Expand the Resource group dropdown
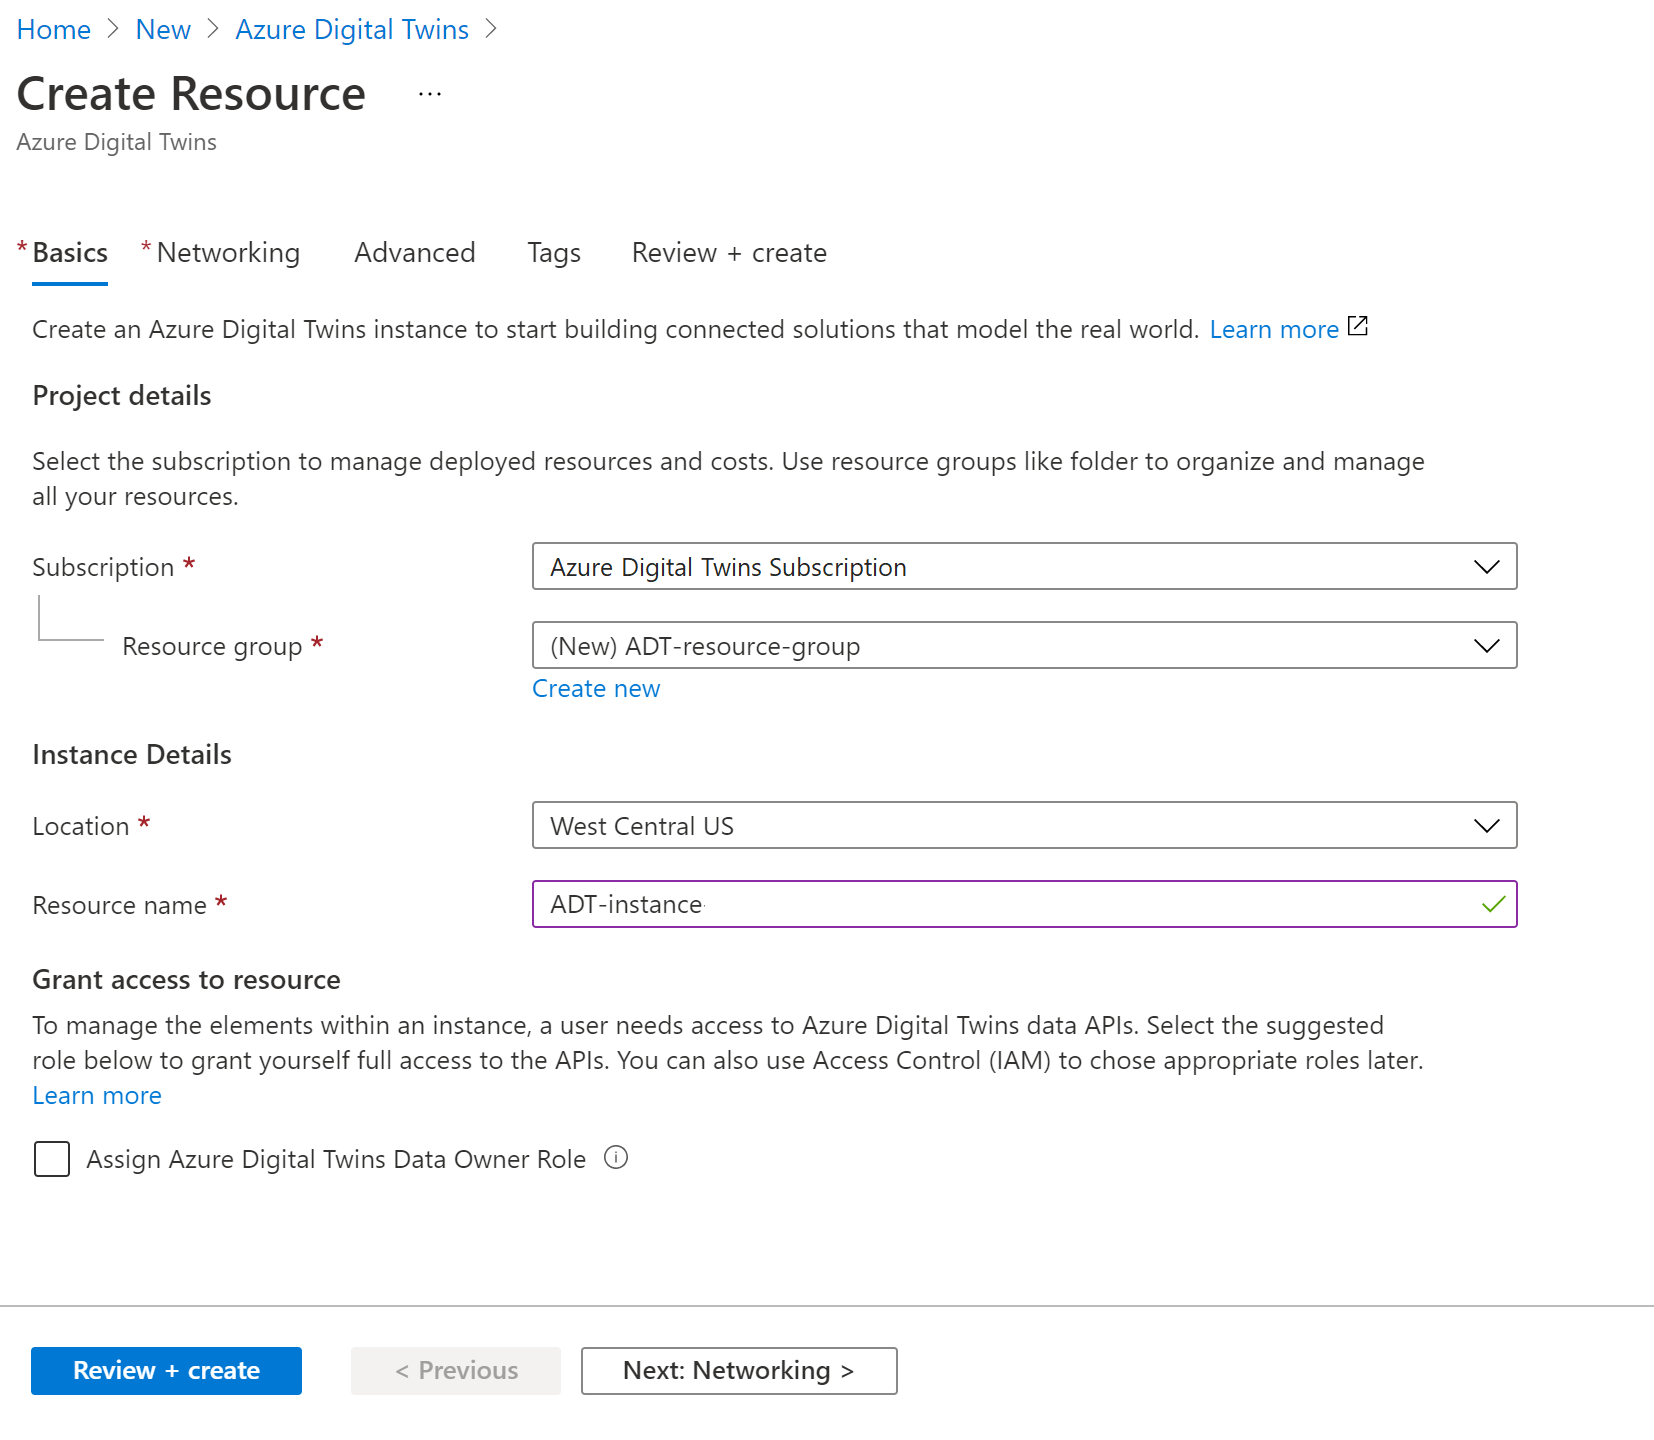 (x=1024, y=646)
